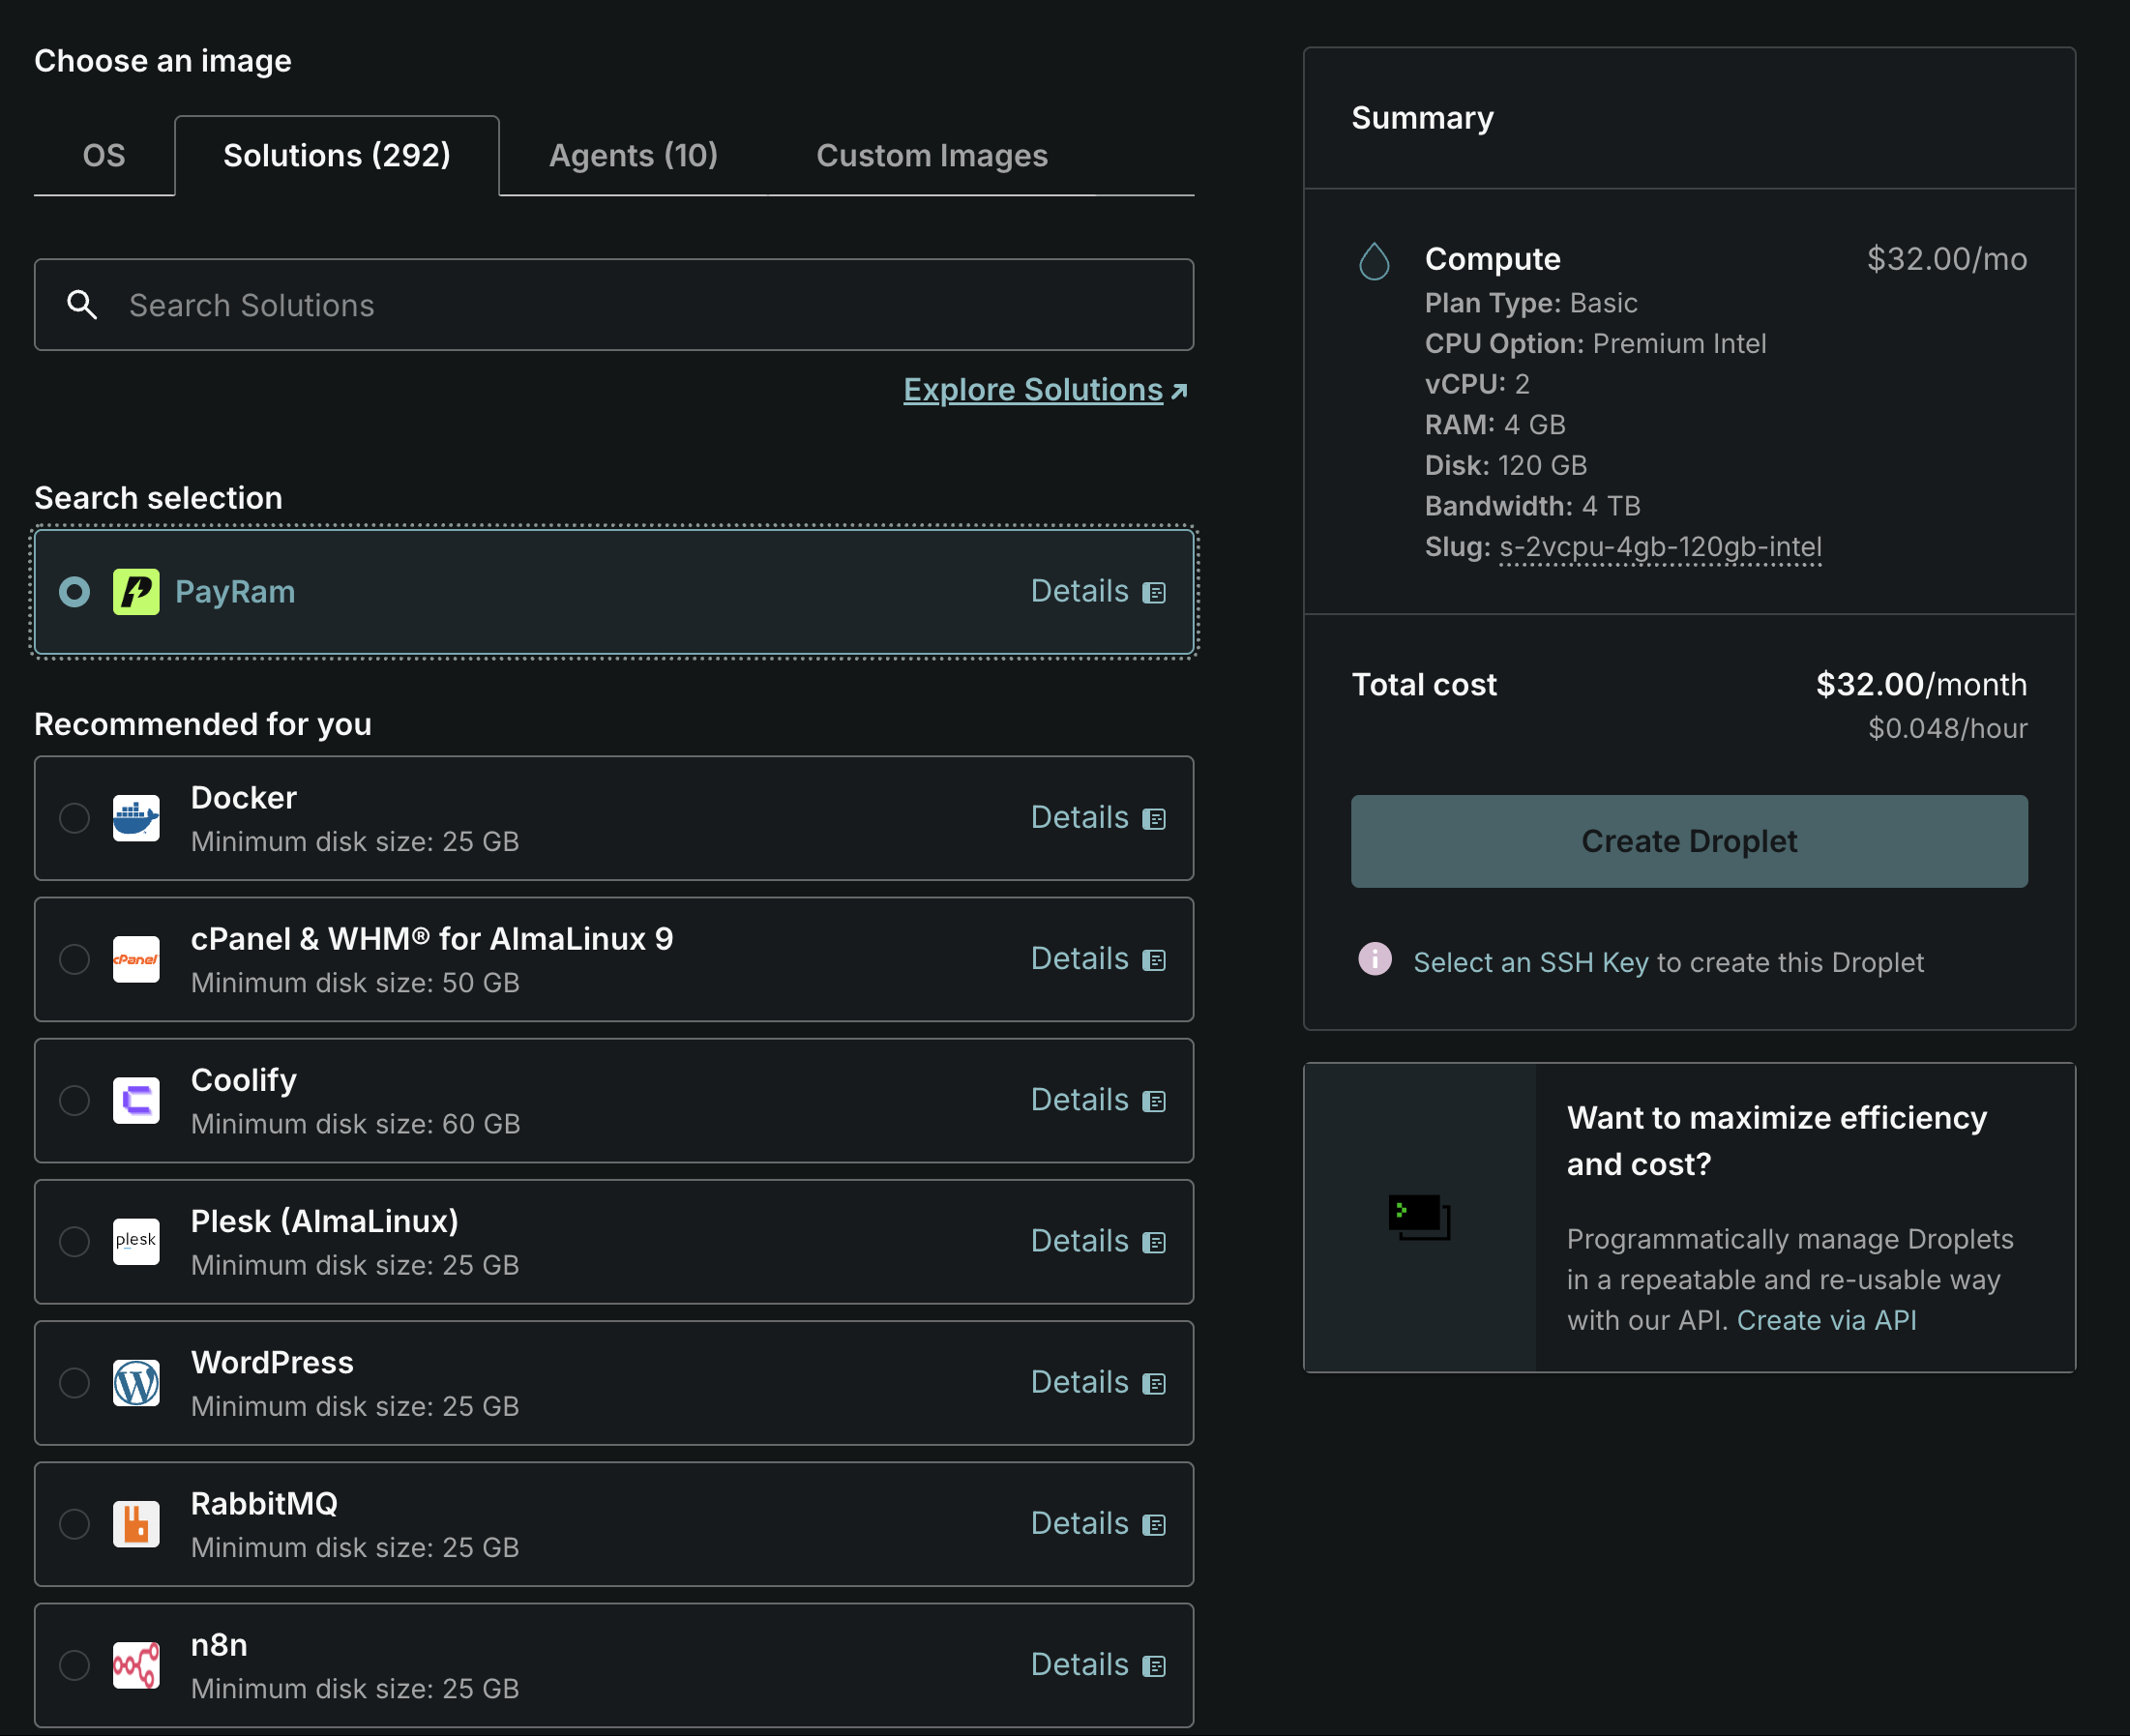Click the Coolify logo icon
The width and height of the screenshot is (2130, 1736).
136,1100
